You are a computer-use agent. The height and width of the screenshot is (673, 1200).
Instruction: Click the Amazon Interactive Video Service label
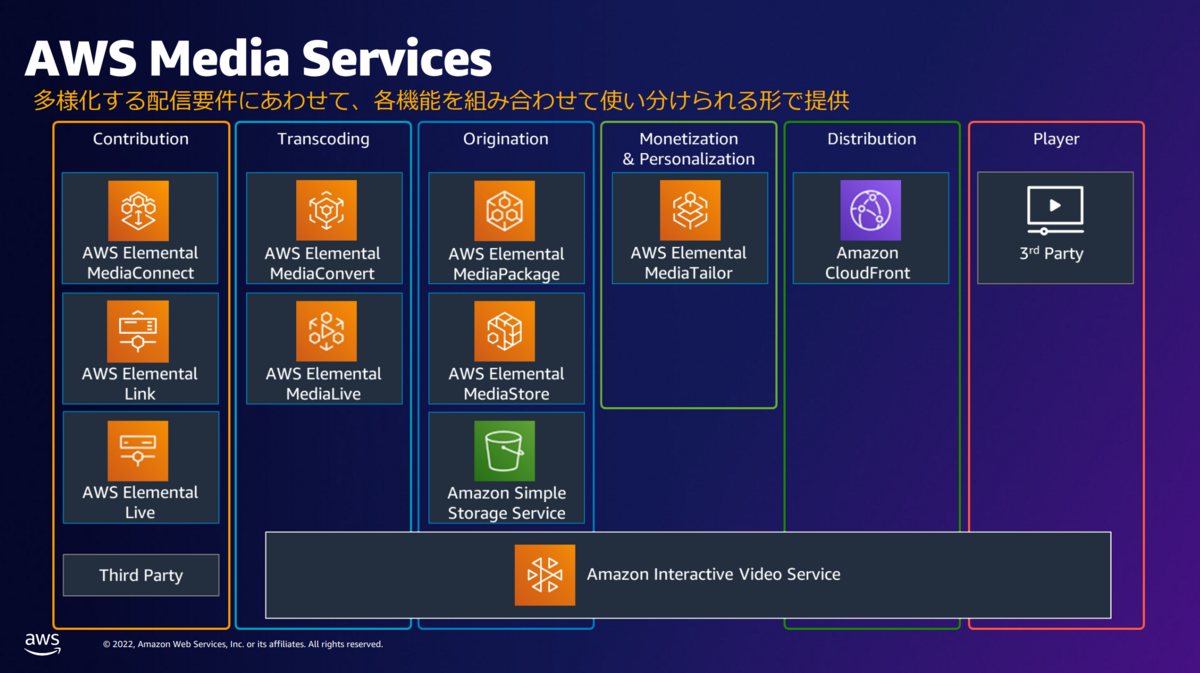pos(713,574)
